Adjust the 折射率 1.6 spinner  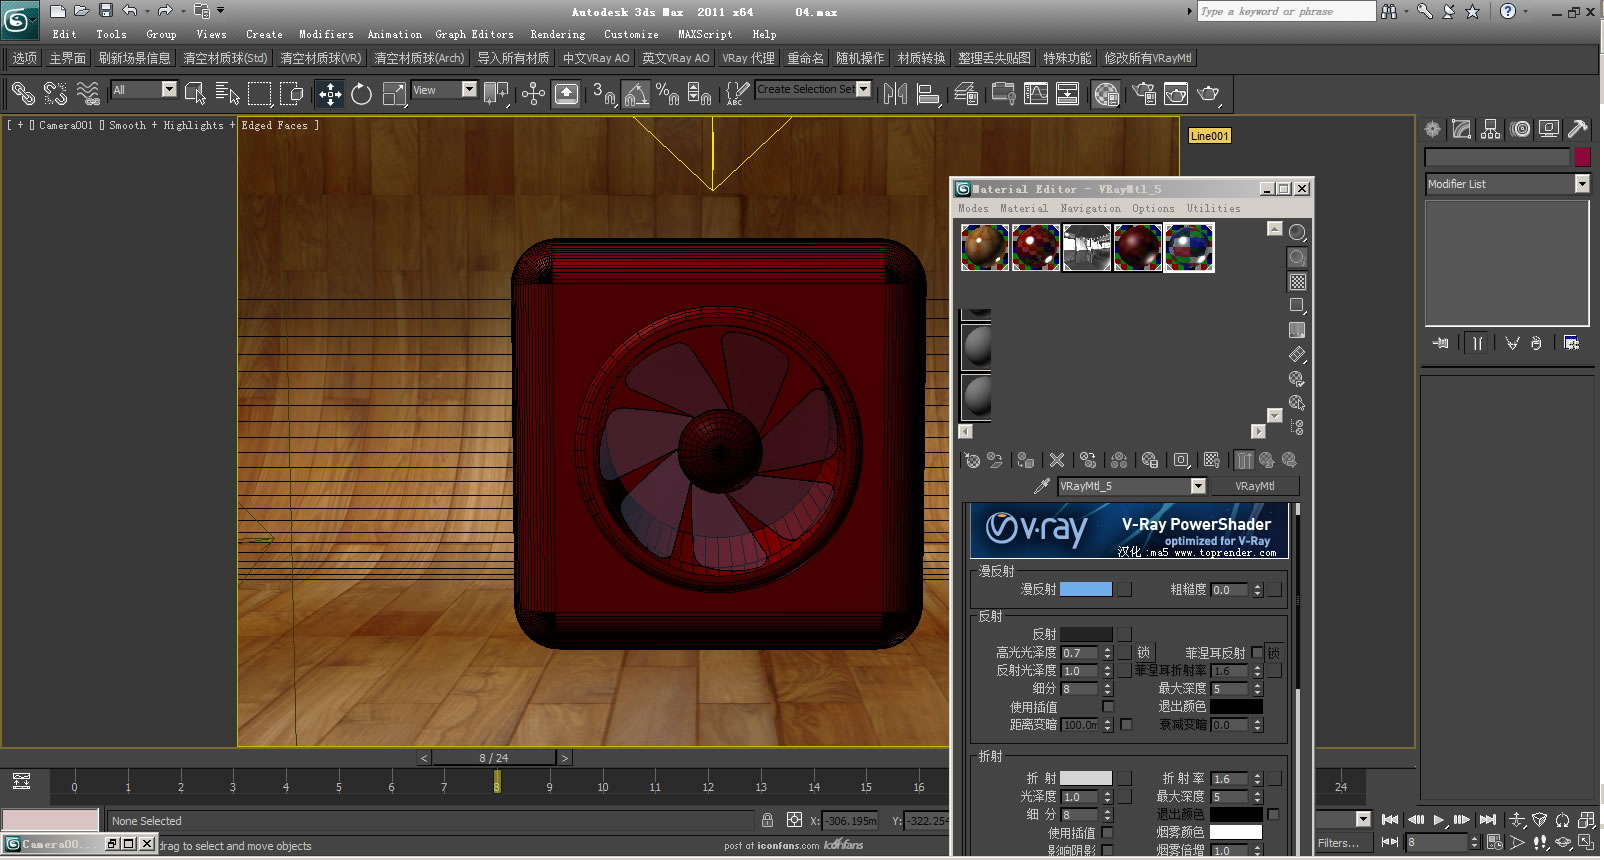(x=1257, y=778)
